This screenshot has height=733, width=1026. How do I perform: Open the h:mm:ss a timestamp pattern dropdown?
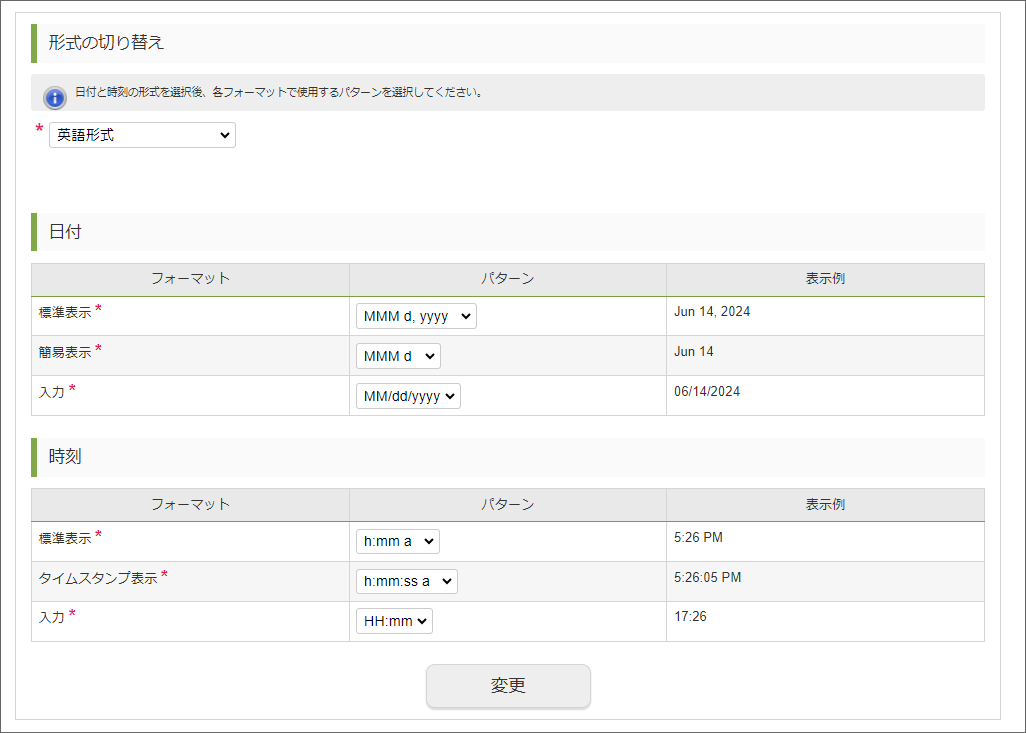406,581
